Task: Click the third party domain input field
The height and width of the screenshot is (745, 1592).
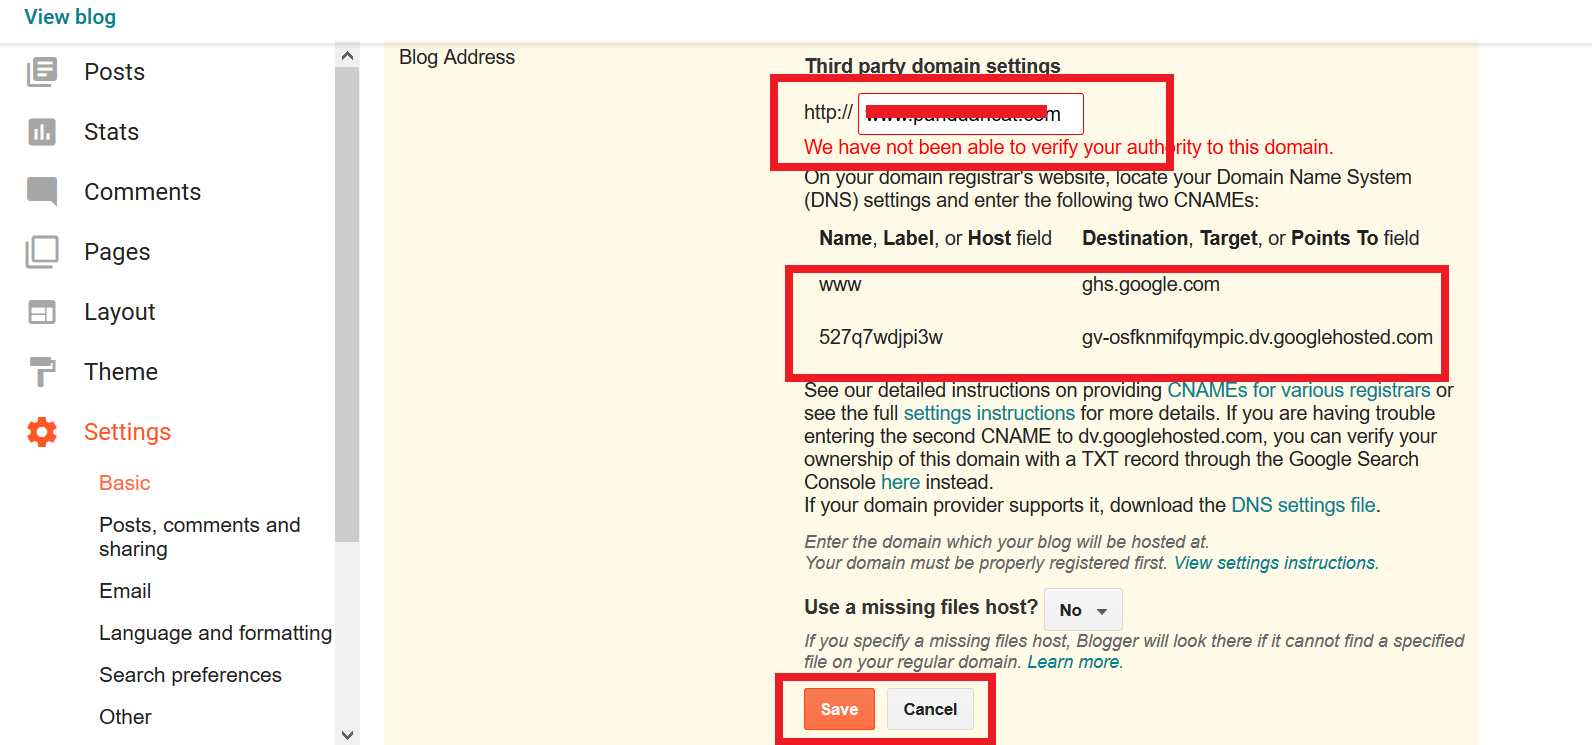Action: coord(970,114)
